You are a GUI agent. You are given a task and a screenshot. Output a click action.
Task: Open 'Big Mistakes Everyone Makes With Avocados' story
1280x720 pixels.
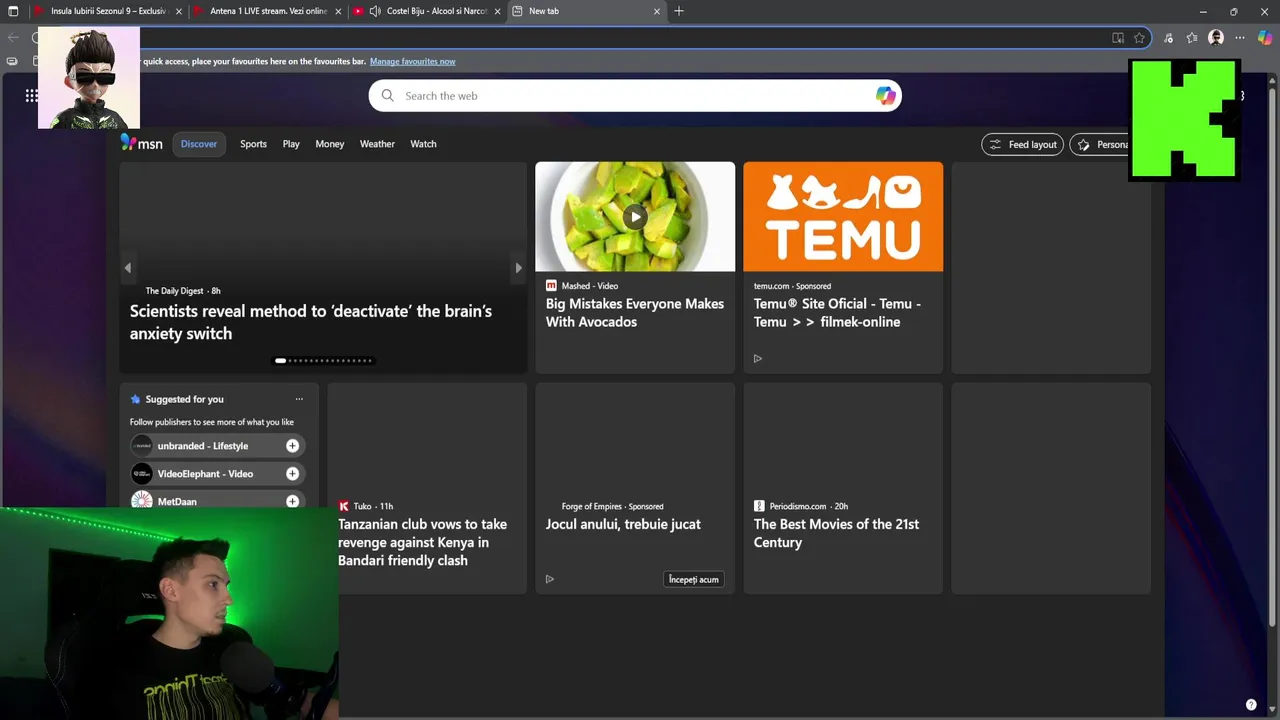click(x=635, y=313)
